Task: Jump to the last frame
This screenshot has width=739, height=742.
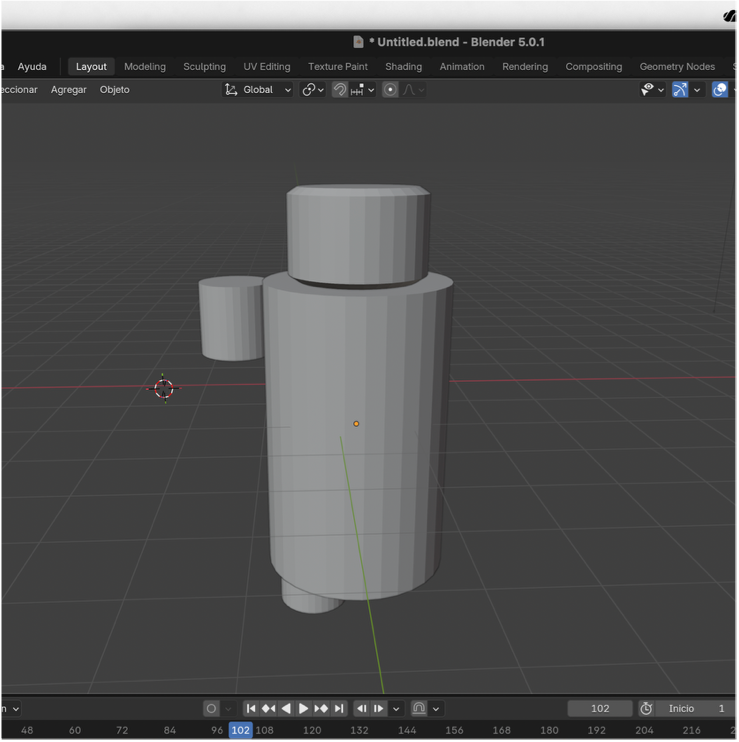Action: tap(339, 708)
